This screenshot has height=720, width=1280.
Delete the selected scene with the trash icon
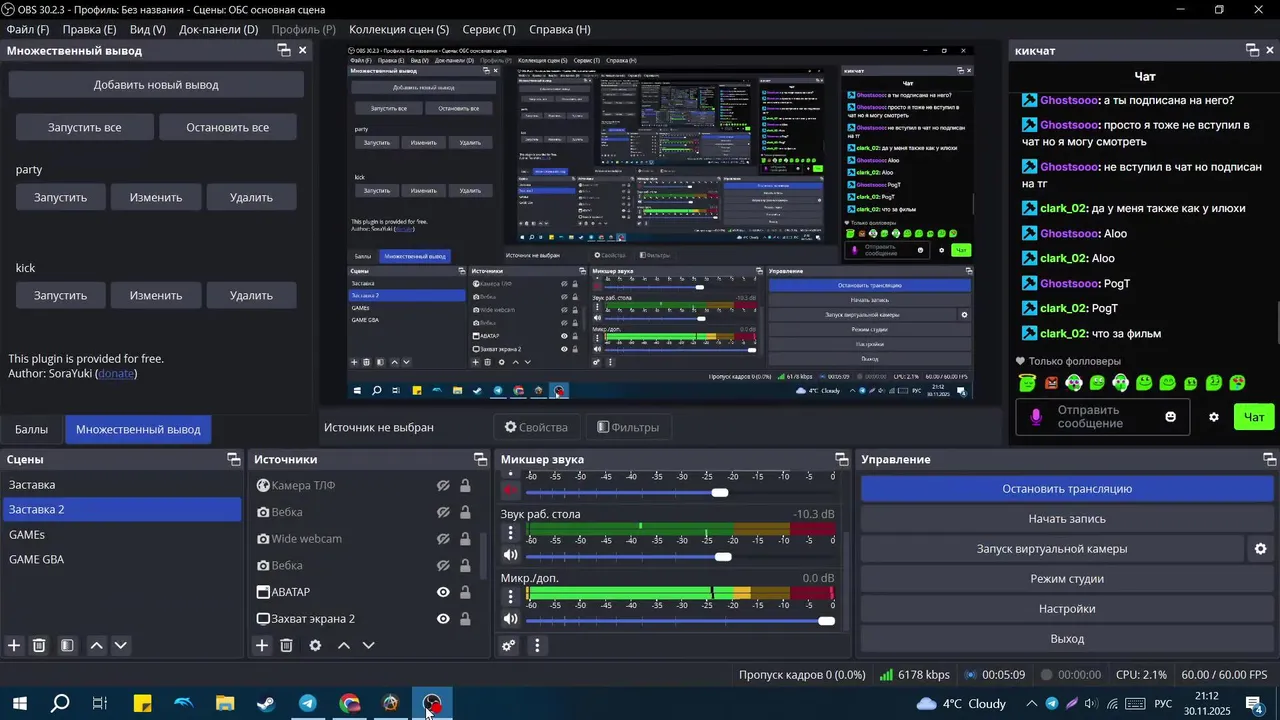[x=39, y=646]
